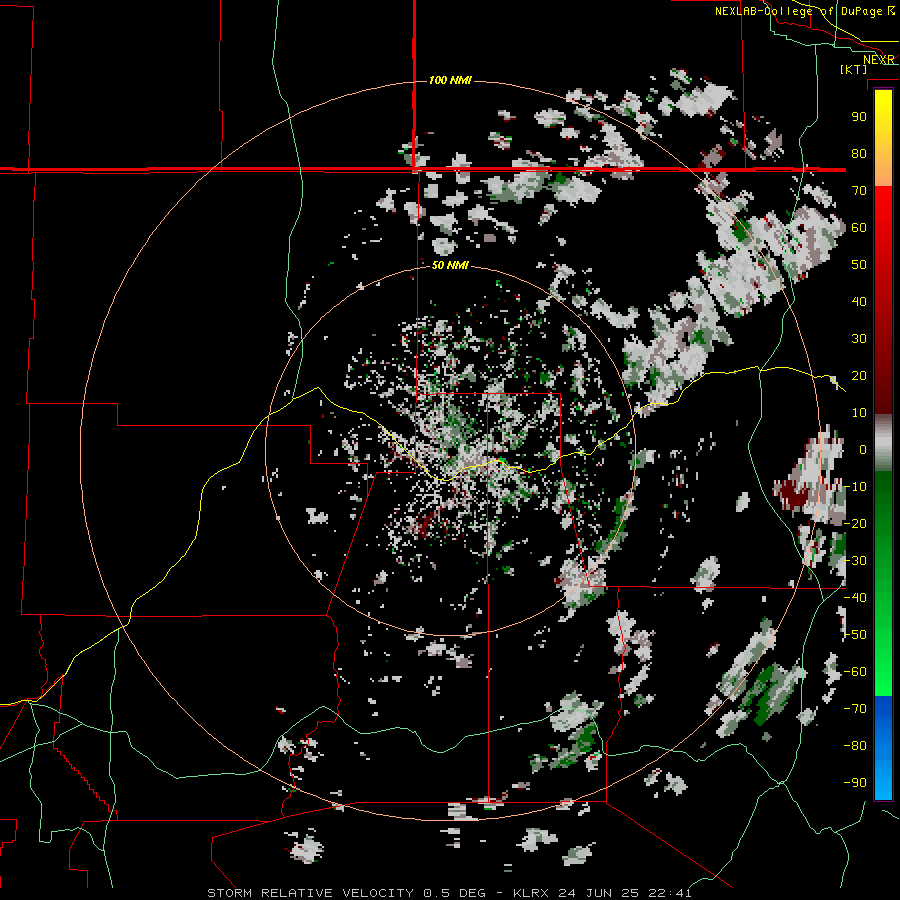
Task: Select the positive 10 knot scale label
Action: [859, 413]
